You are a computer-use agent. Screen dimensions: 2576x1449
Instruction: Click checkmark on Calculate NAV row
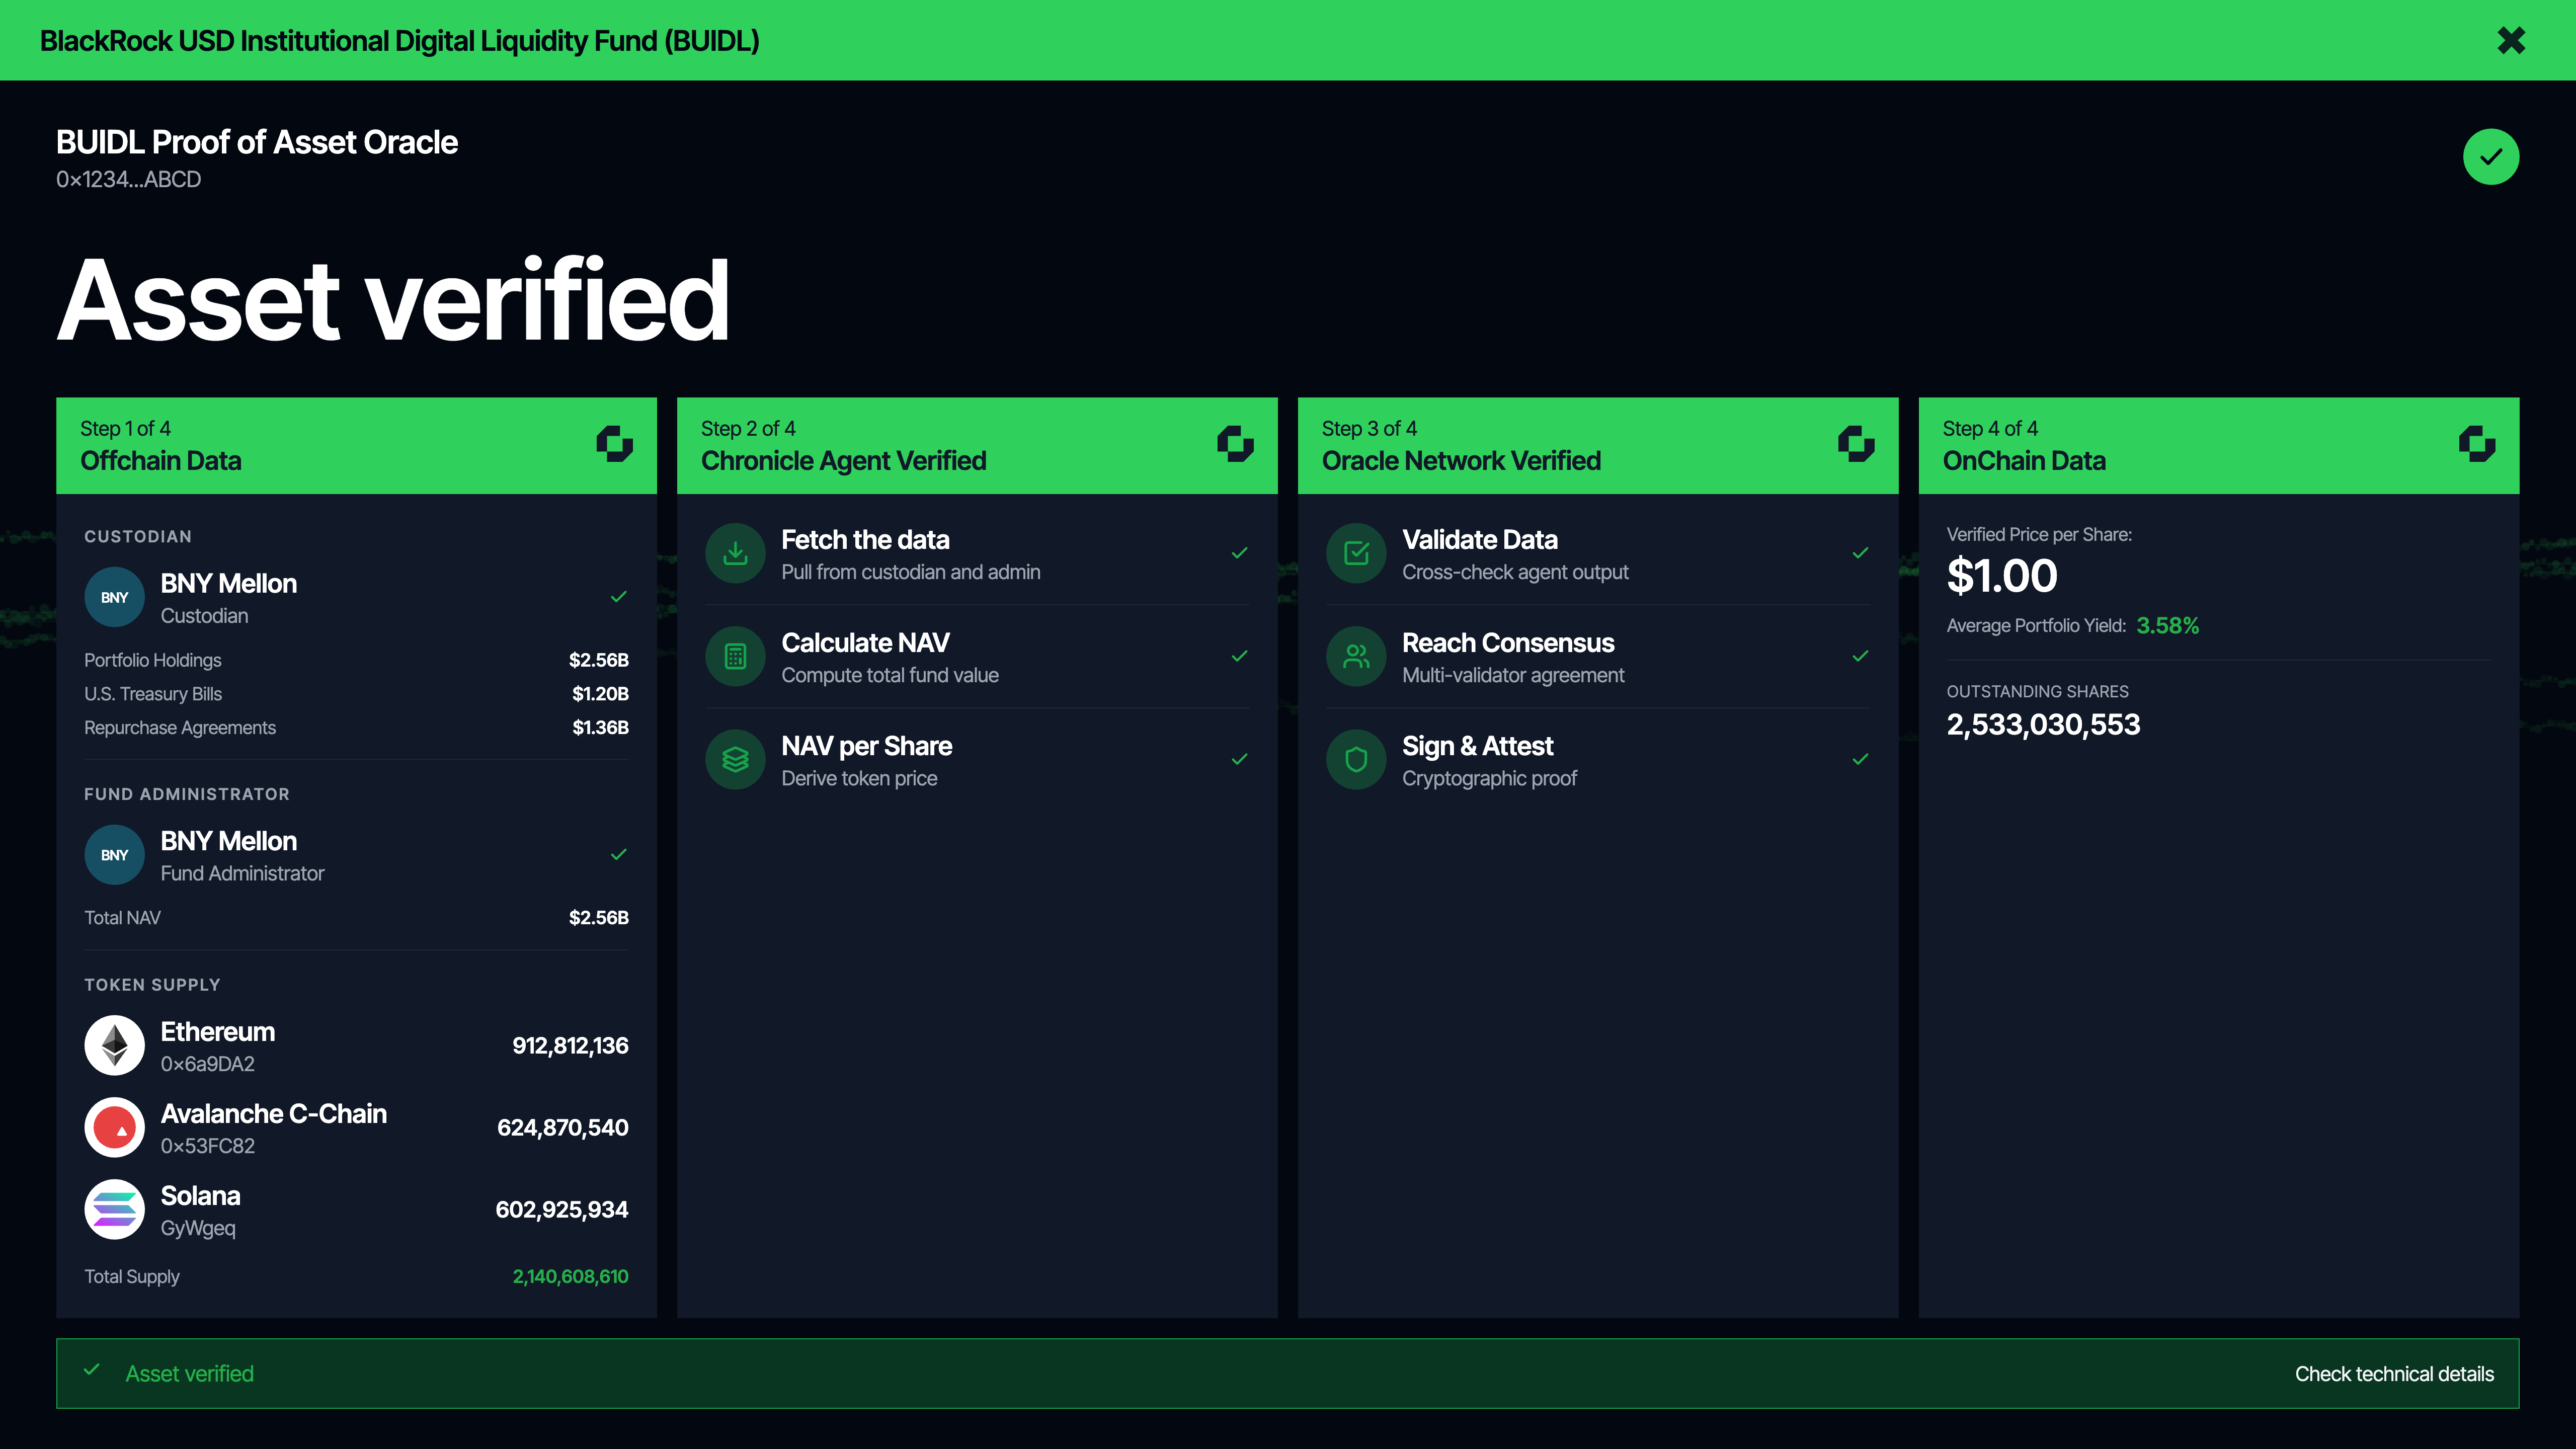[x=1239, y=656]
